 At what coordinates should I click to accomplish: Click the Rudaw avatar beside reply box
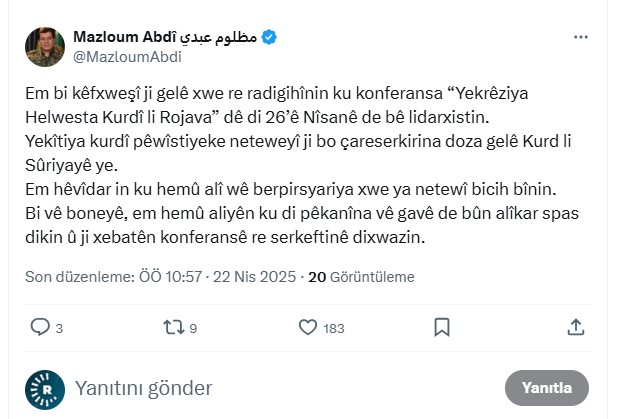(45, 388)
